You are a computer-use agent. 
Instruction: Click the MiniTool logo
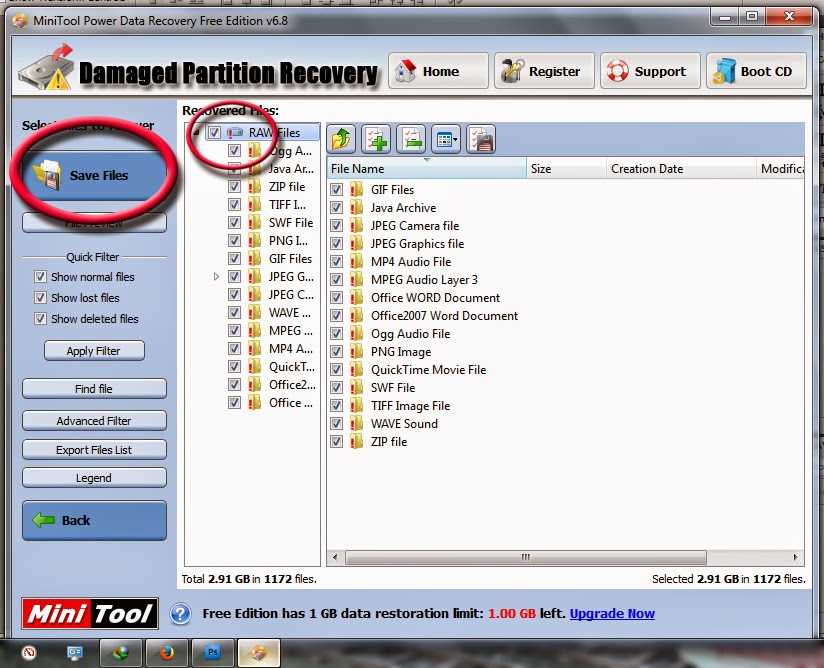click(90, 613)
